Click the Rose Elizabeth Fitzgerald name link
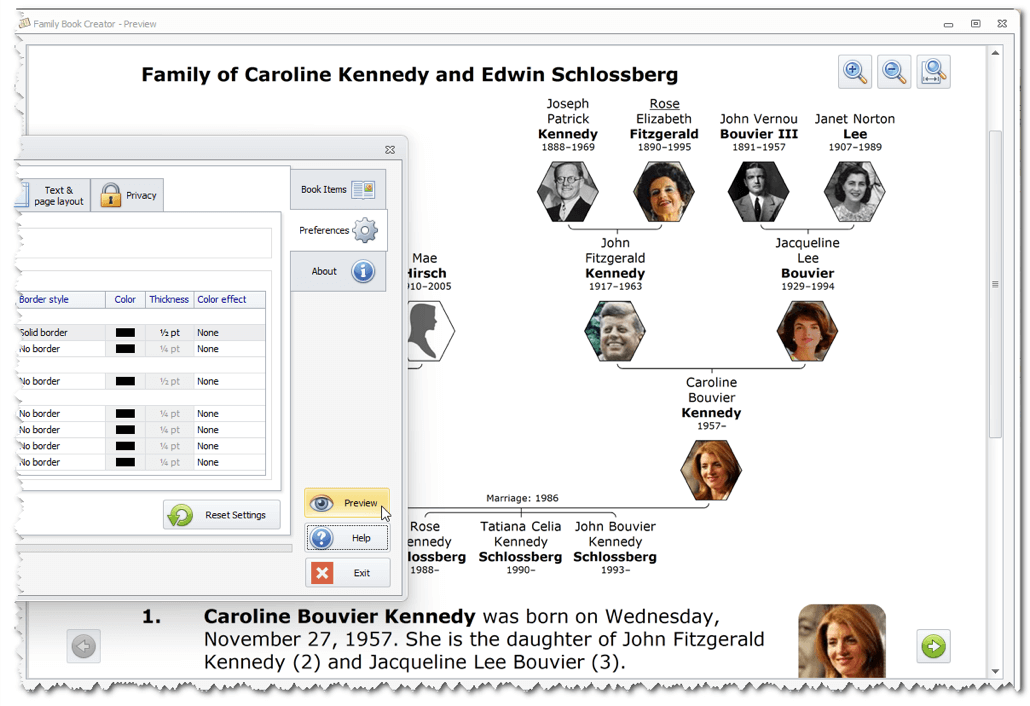1030x706 pixels. click(664, 104)
